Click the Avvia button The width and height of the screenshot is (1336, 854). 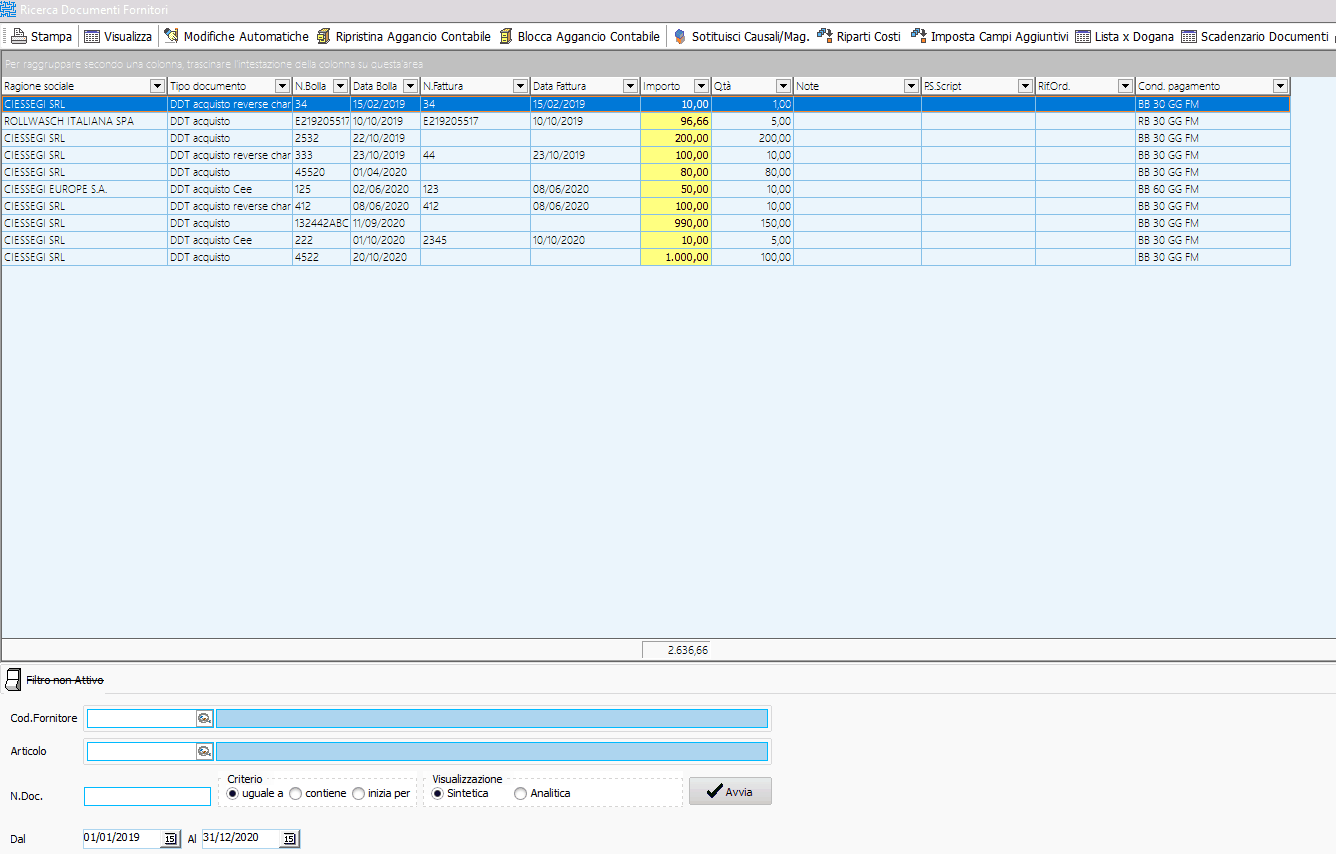(730, 791)
